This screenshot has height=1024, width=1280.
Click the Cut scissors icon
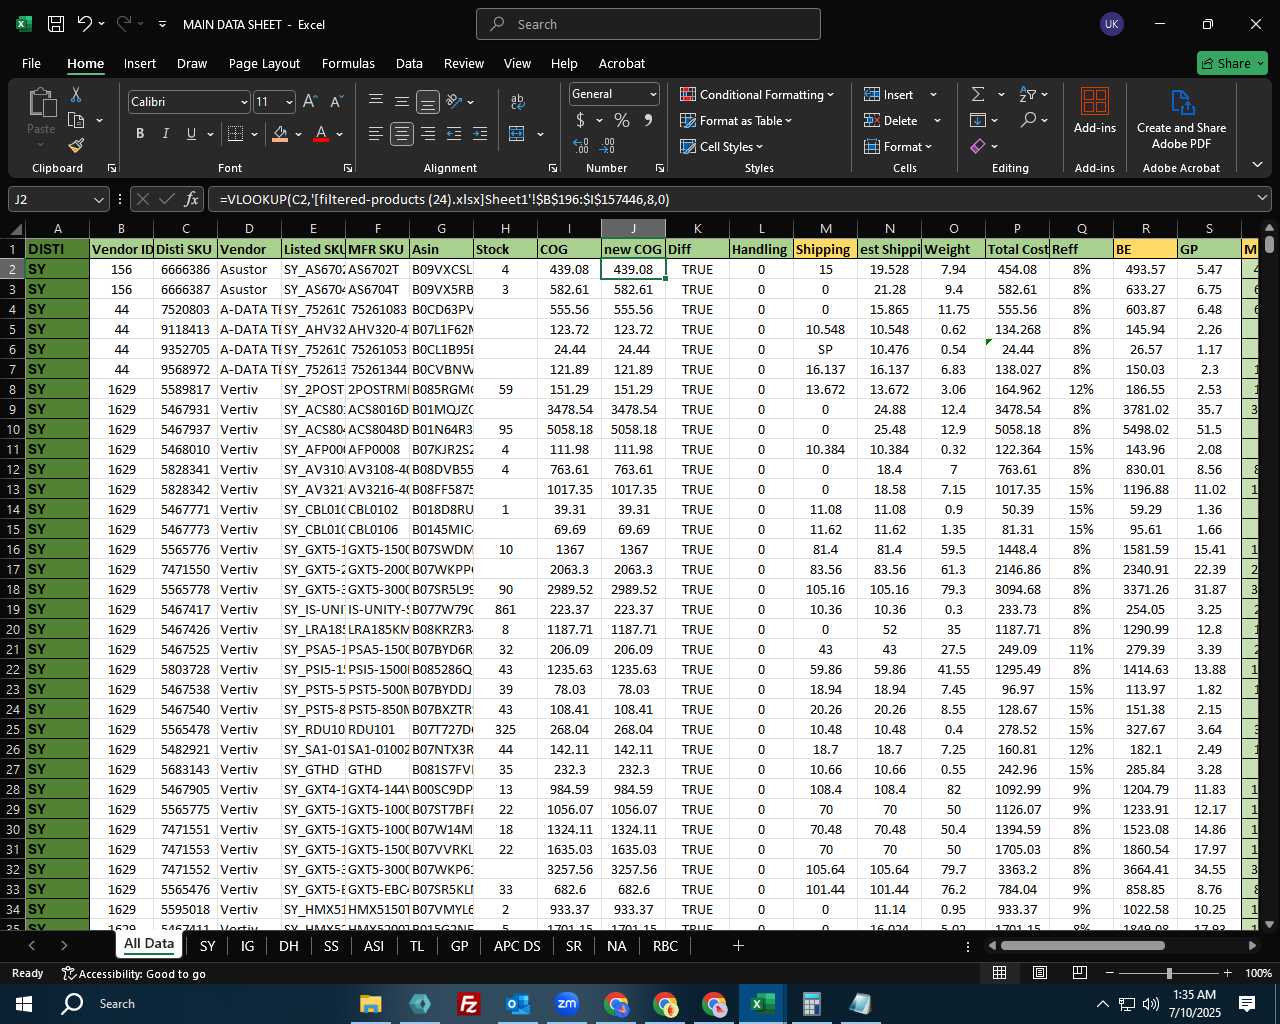(x=76, y=94)
